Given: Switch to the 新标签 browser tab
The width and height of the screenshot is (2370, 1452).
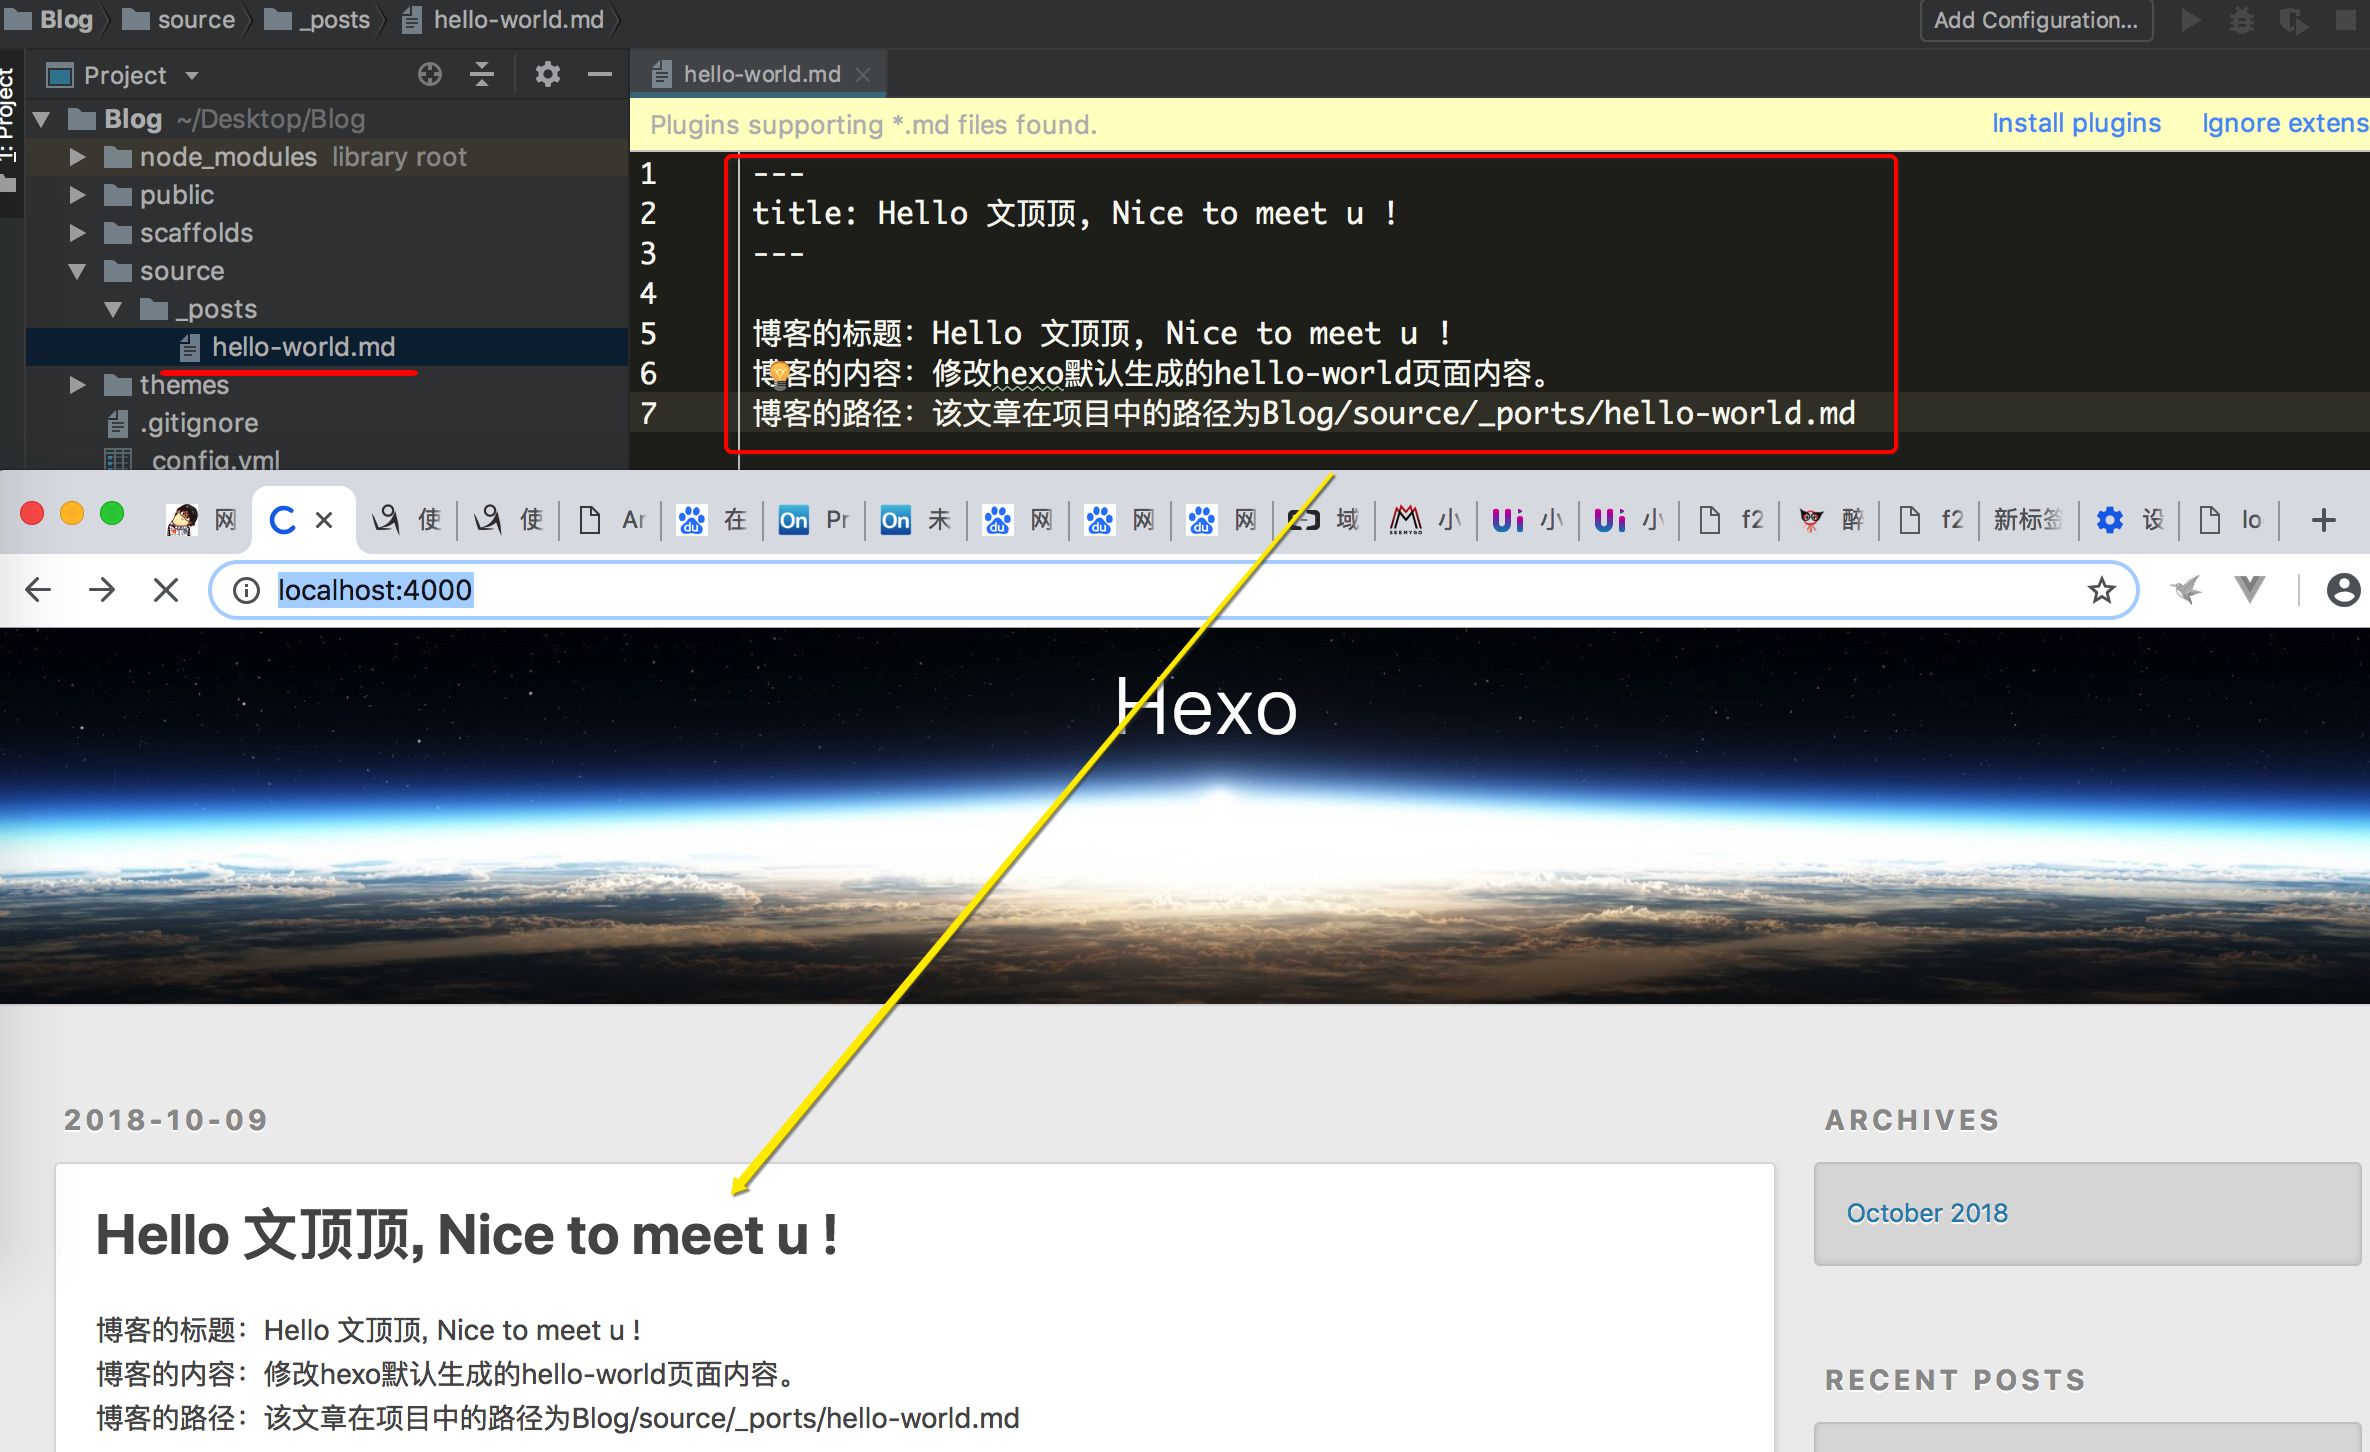Looking at the screenshot, I should [2028, 520].
